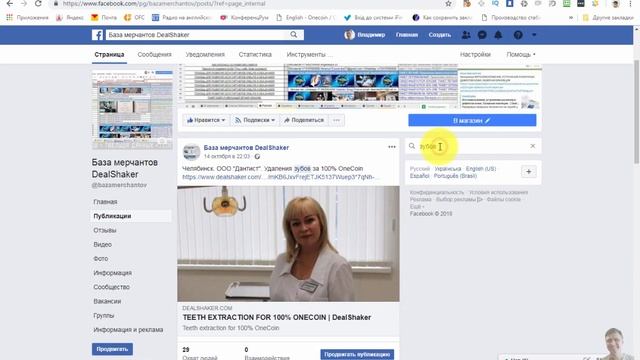Click the post search field containing зубов
The height and width of the screenshot is (360, 640).
(472, 146)
